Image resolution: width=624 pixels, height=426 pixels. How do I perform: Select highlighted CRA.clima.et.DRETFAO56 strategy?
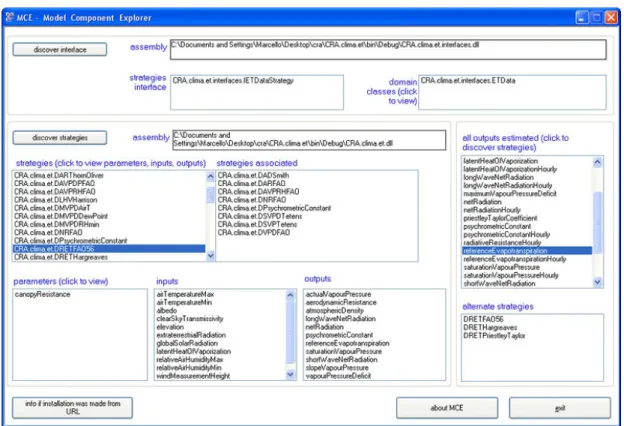pos(109,249)
